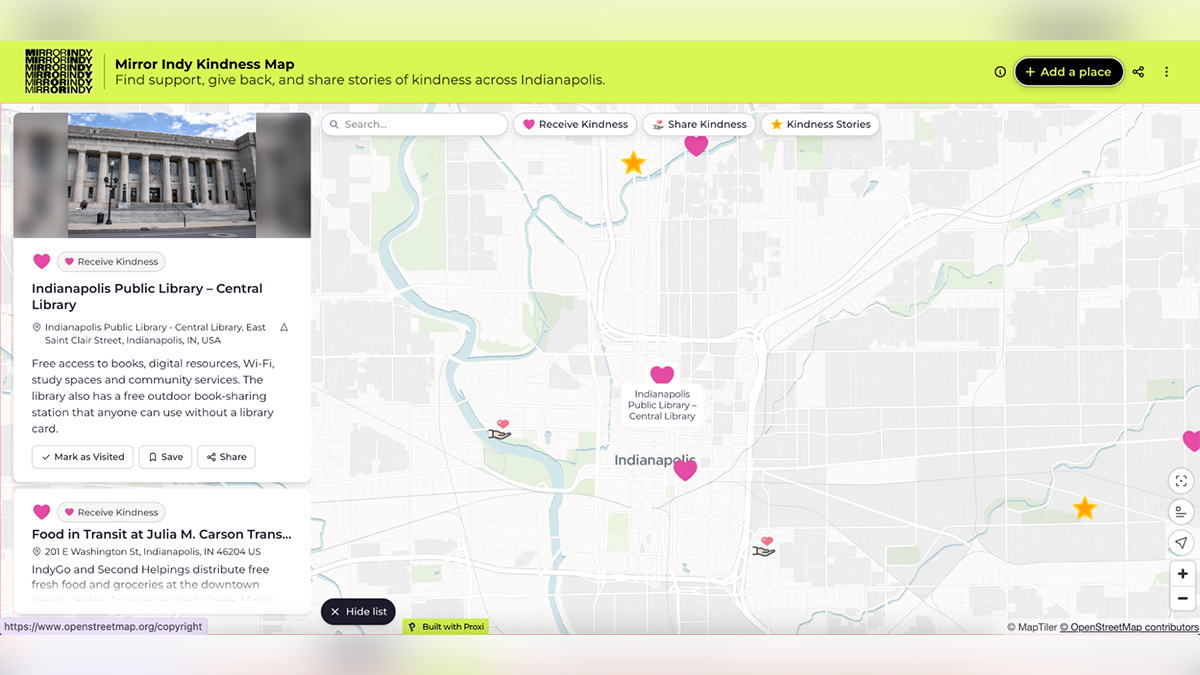Click the Mirror Indy Kindness Map heading
This screenshot has width=1200, height=675.
pyautogui.click(x=205, y=64)
